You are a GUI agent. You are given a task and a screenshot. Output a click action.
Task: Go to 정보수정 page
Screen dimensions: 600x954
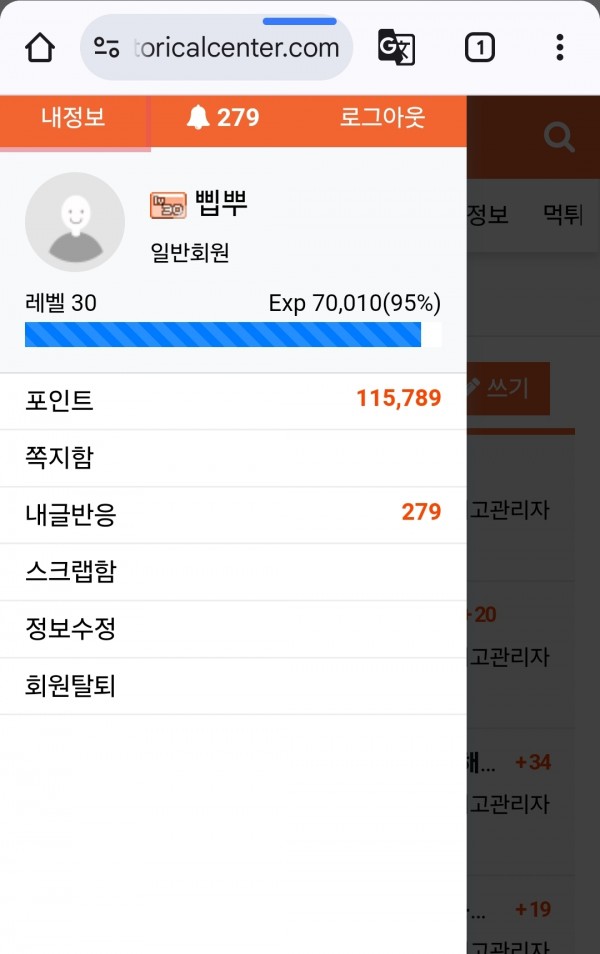coord(233,629)
